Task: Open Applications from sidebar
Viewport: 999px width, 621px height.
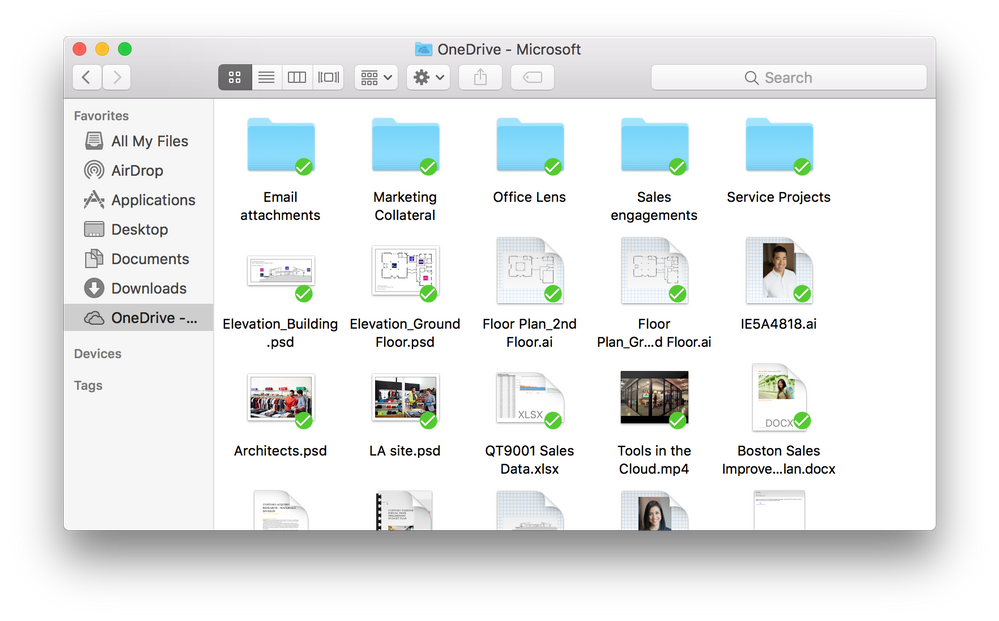Action: coord(139,200)
